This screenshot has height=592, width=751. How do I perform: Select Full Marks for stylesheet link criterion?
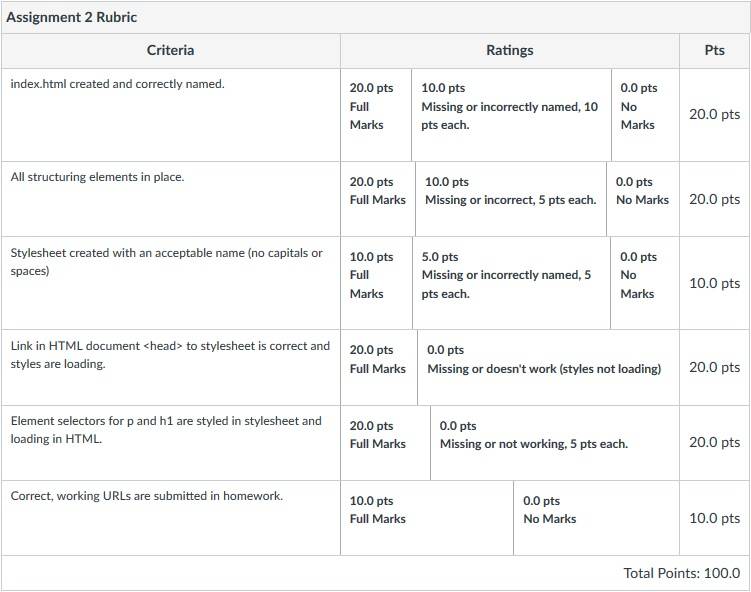coord(379,367)
